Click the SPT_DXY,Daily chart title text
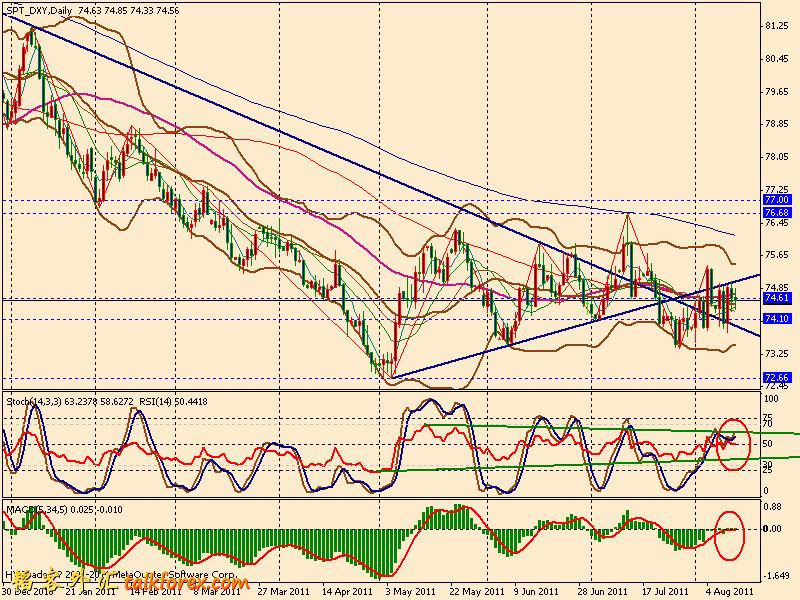Image resolution: width=800 pixels, height=600 pixels. [39, 10]
